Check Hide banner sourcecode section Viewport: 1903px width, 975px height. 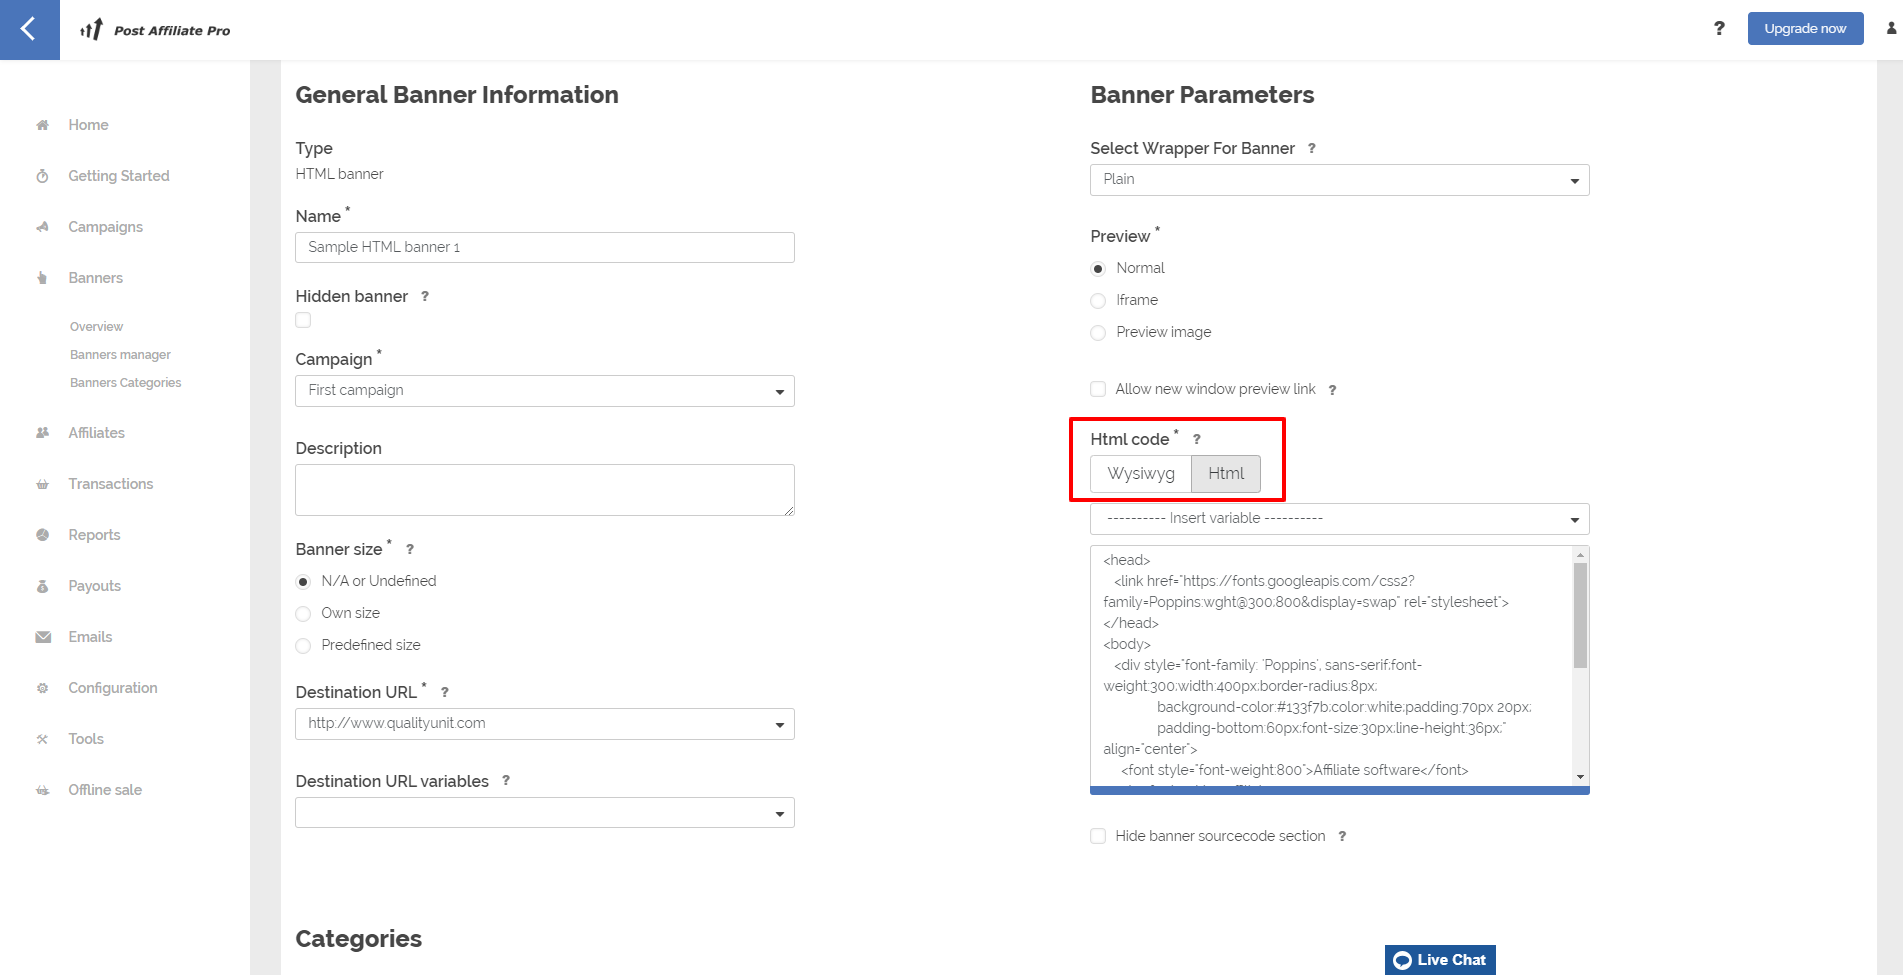point(1098,836)
